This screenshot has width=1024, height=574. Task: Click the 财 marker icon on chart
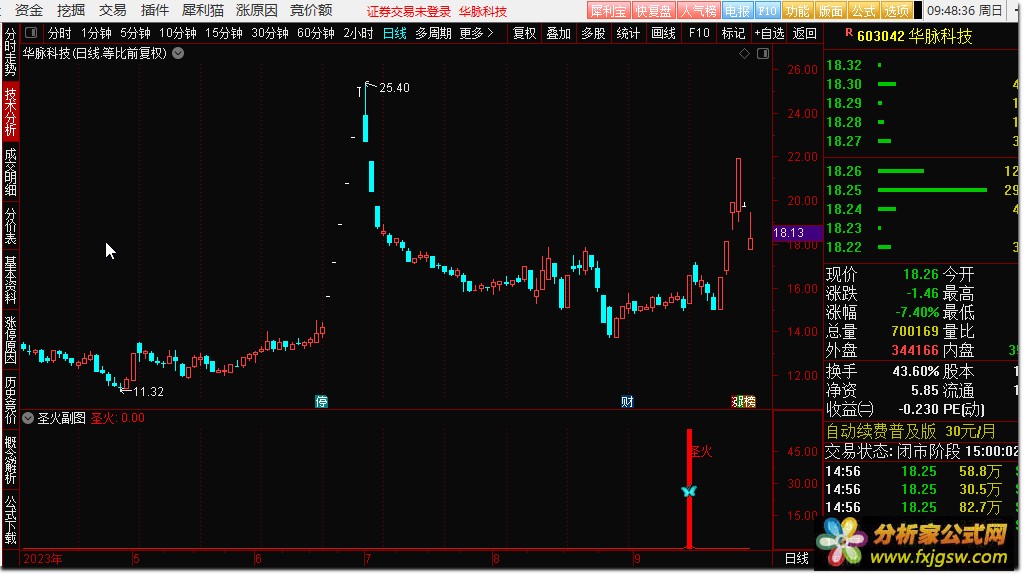[627, 402]
